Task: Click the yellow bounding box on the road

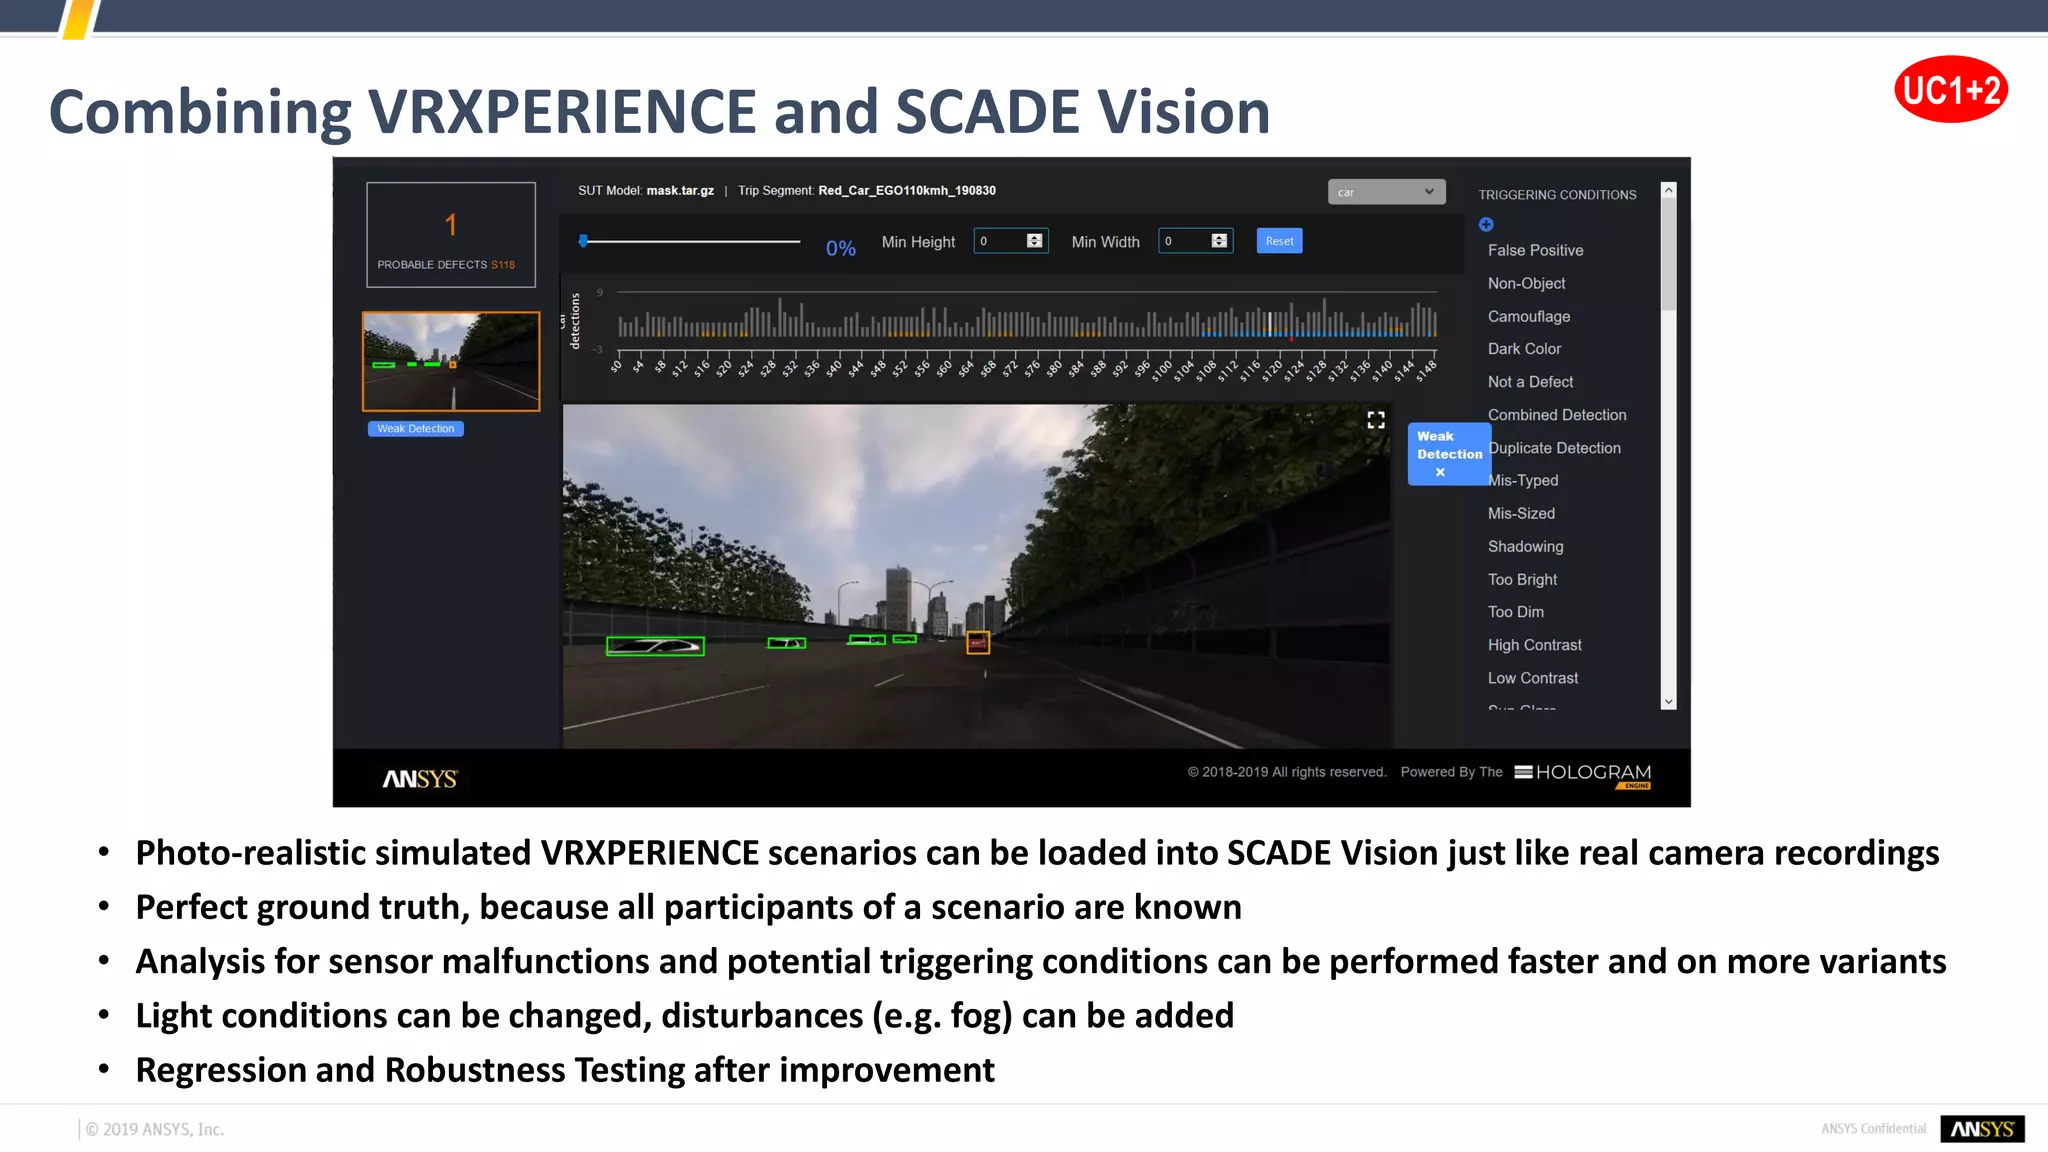Action: [x=978, y=642]
